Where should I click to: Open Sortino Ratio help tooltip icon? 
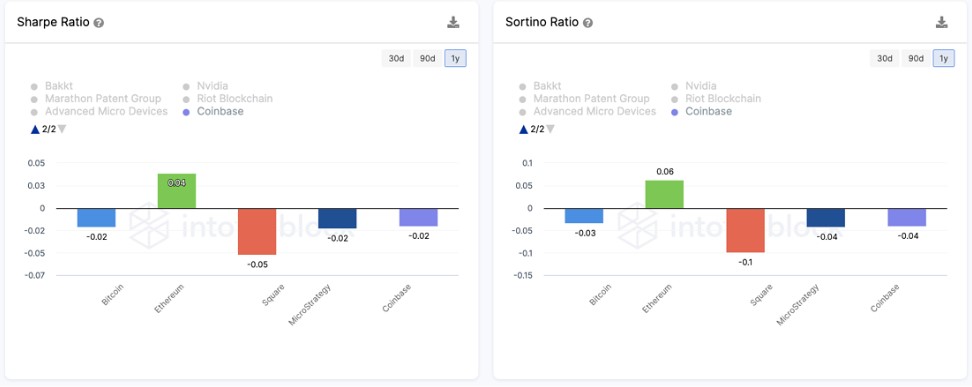click(588, 23)
